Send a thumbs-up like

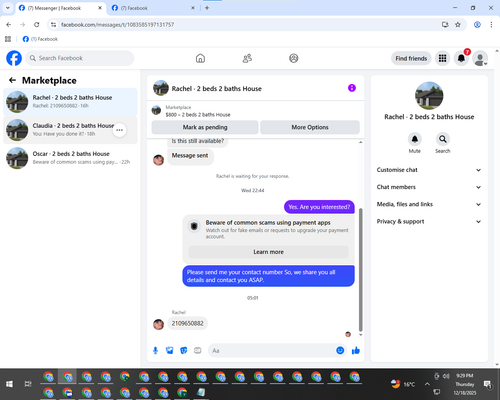pos(356,350)
